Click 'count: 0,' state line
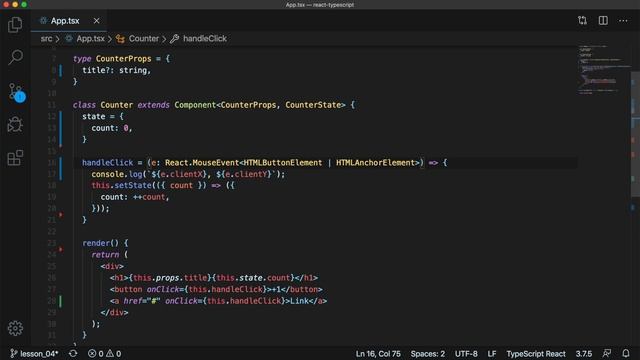The image size is (640, 360). [x=111, y=128]
